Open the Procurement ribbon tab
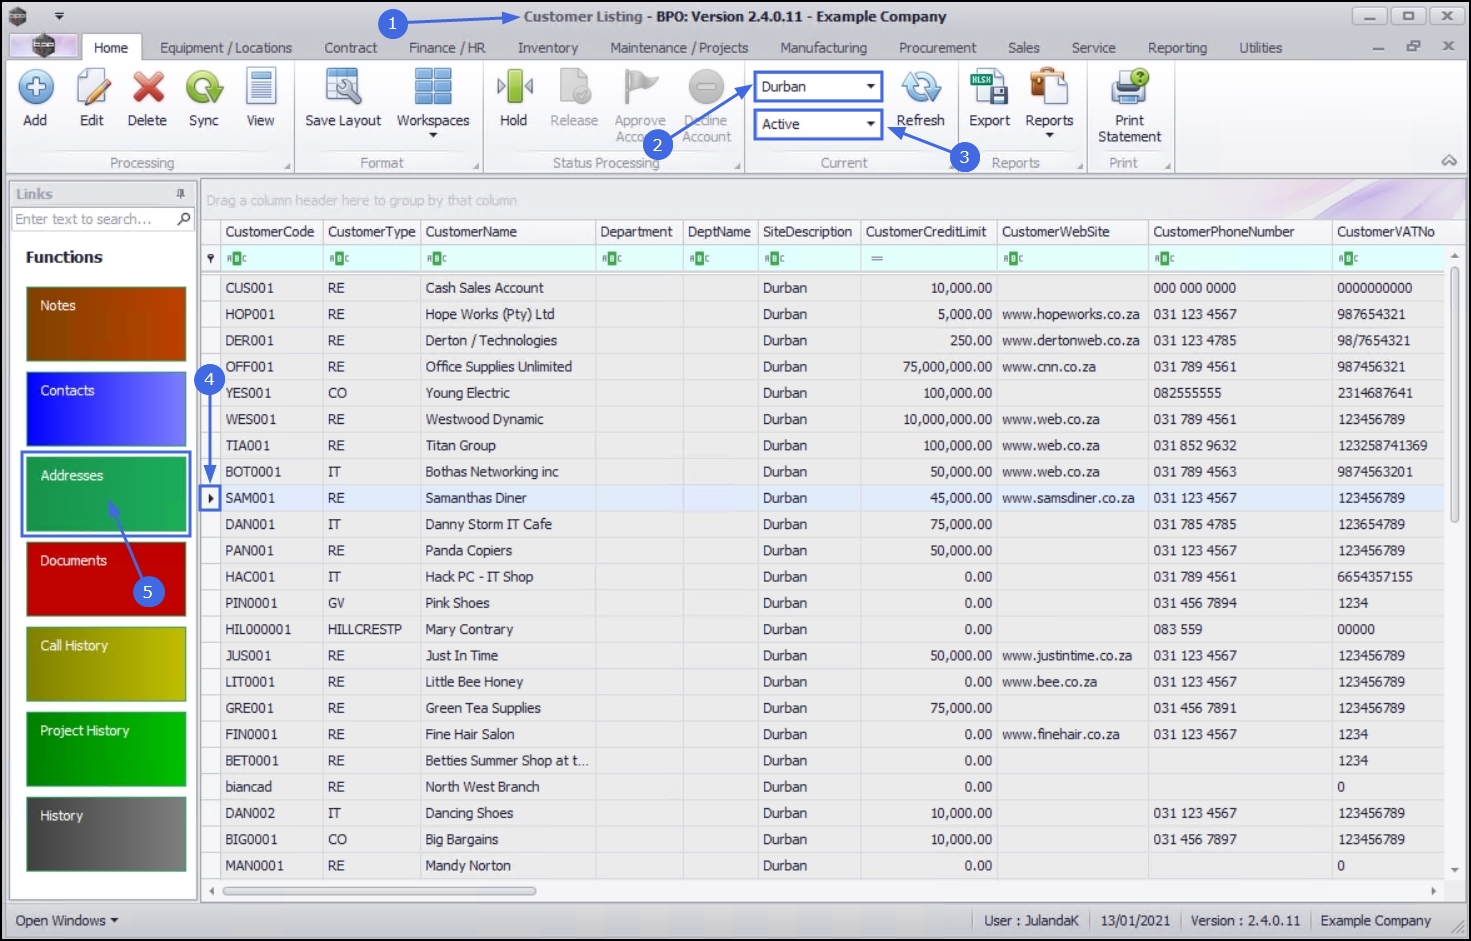 coord(937,48)
